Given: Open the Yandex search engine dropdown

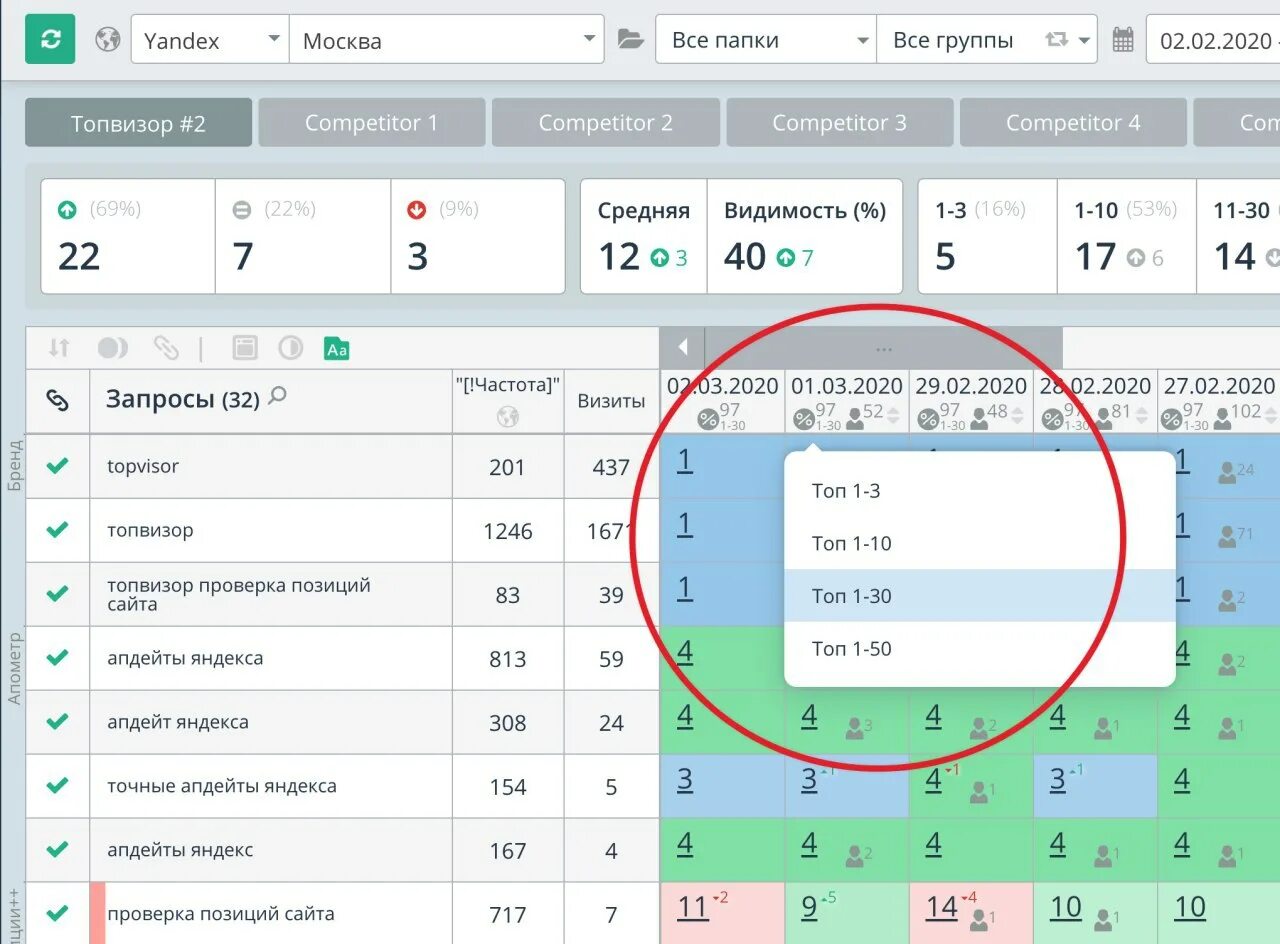Looking at the screenshot, I should pos(210,40).
